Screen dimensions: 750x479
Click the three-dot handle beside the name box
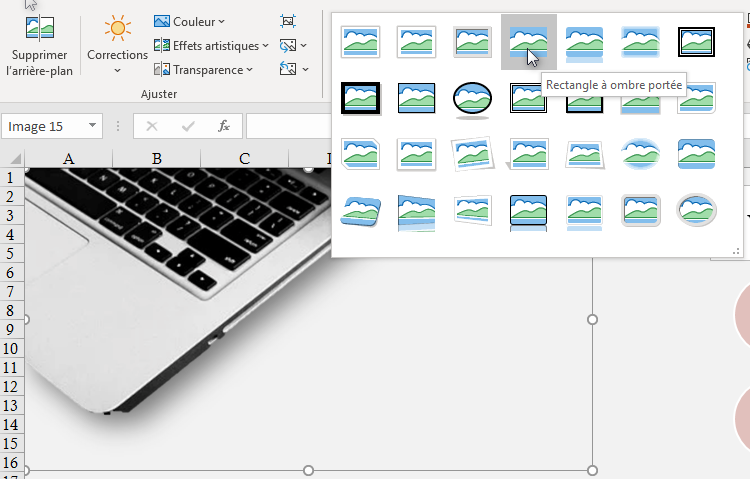point(118,126)
